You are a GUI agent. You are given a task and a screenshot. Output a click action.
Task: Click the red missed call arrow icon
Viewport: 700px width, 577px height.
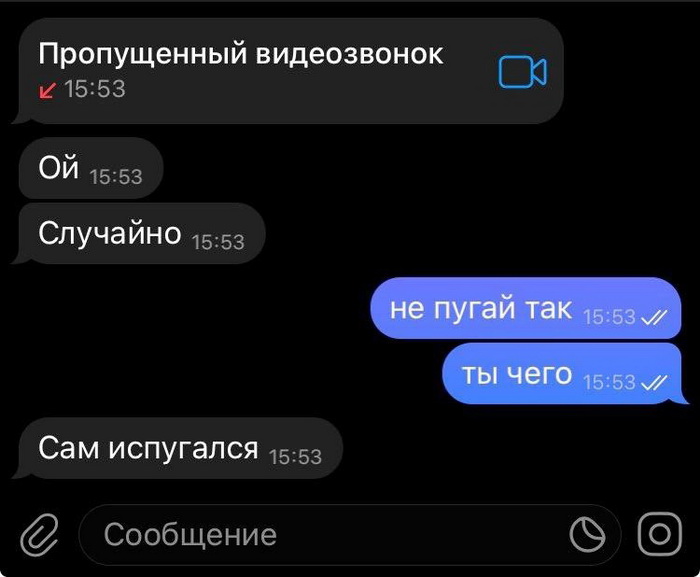[47, 90]
